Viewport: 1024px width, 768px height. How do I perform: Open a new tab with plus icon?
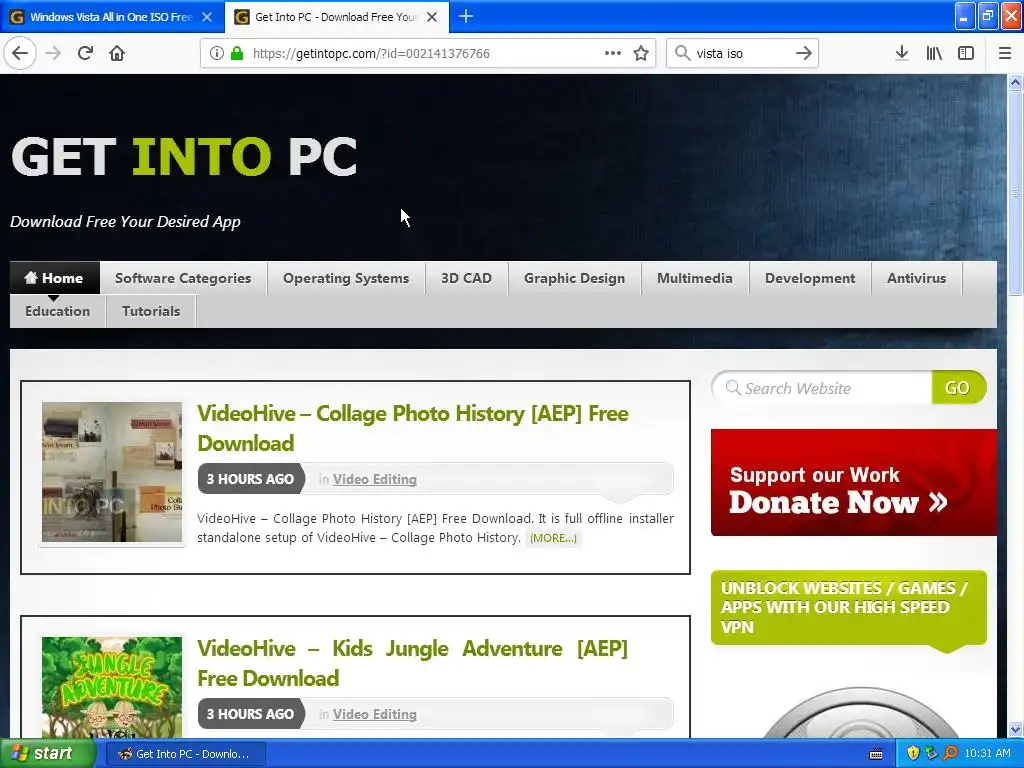click(466, 16)
